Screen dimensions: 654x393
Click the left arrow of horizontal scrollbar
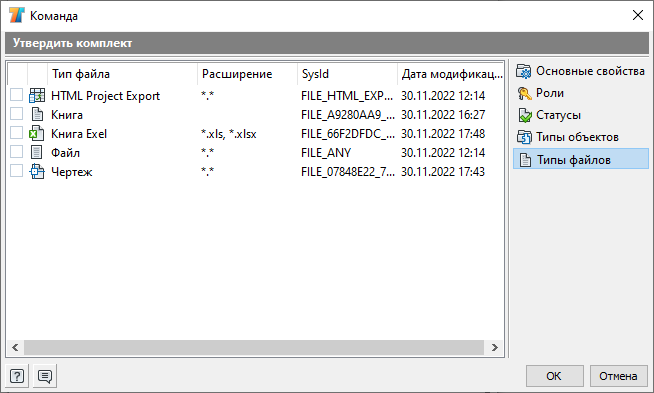point(15,348)
